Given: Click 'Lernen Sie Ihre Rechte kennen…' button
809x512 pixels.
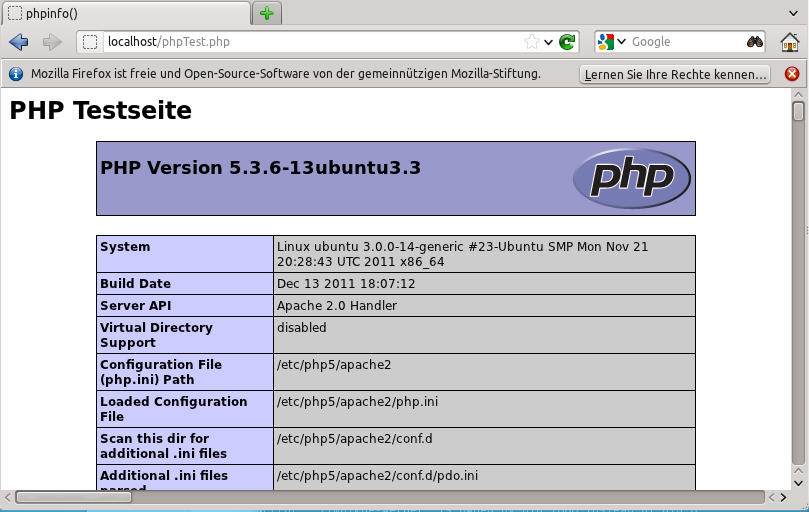Looking at the screenshot, I should (675, 74).
